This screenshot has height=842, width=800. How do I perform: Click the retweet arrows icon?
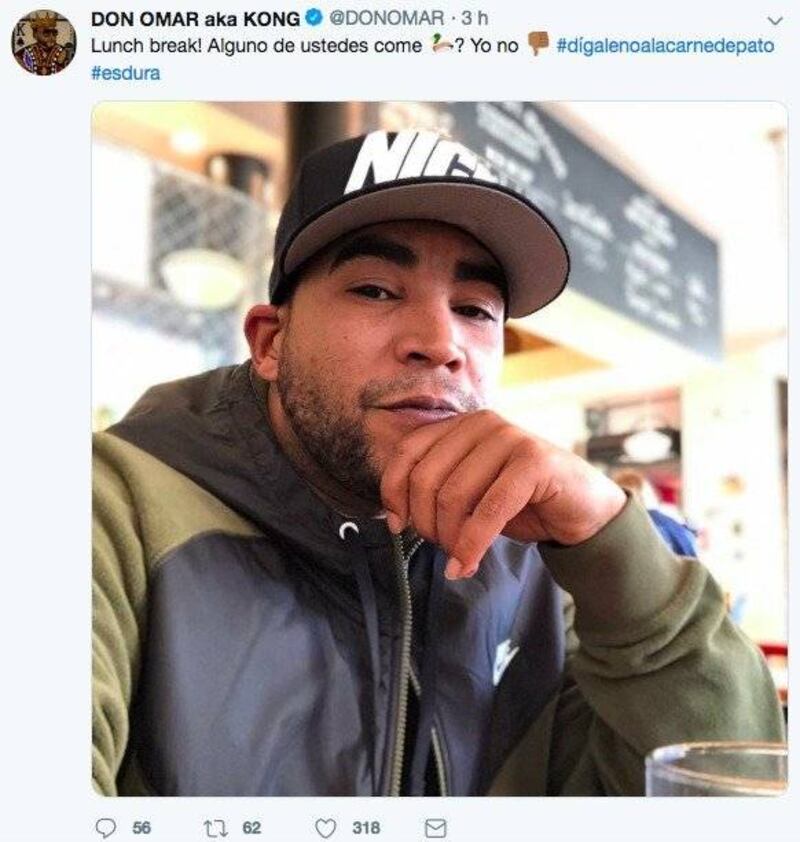[x=216, y=828]
